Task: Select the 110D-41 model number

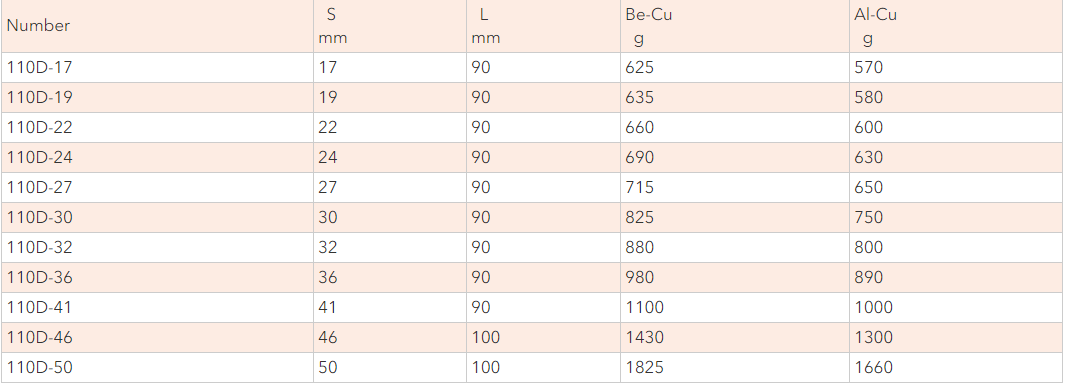Action: pos(39,308)
